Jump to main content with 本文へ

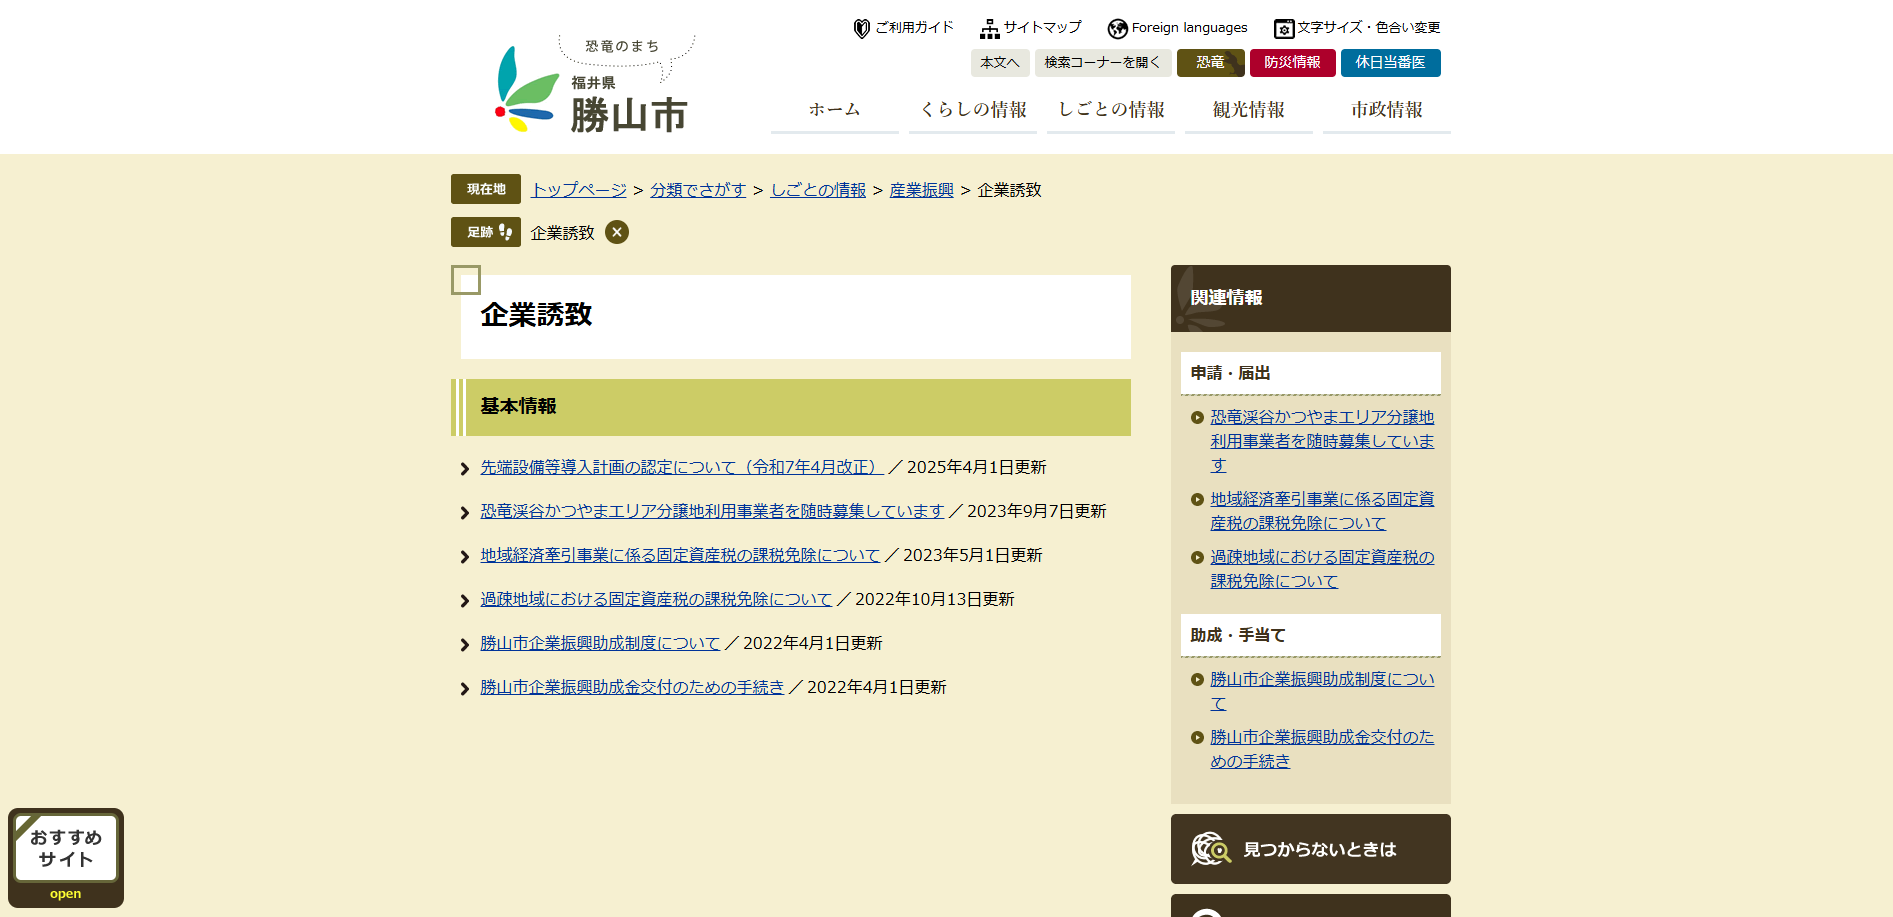pyautogui.click(x=1000, y=63)
